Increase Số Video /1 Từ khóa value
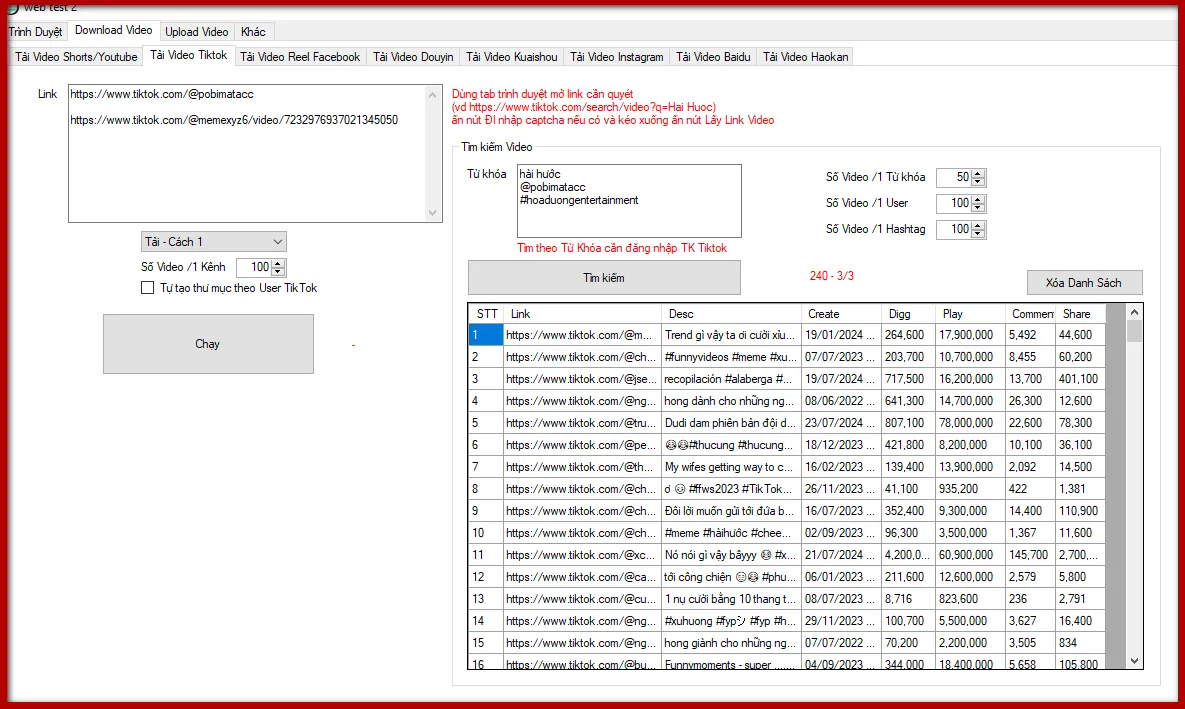The width and height of the screenshot is (1185, 709). coord(978,174)
